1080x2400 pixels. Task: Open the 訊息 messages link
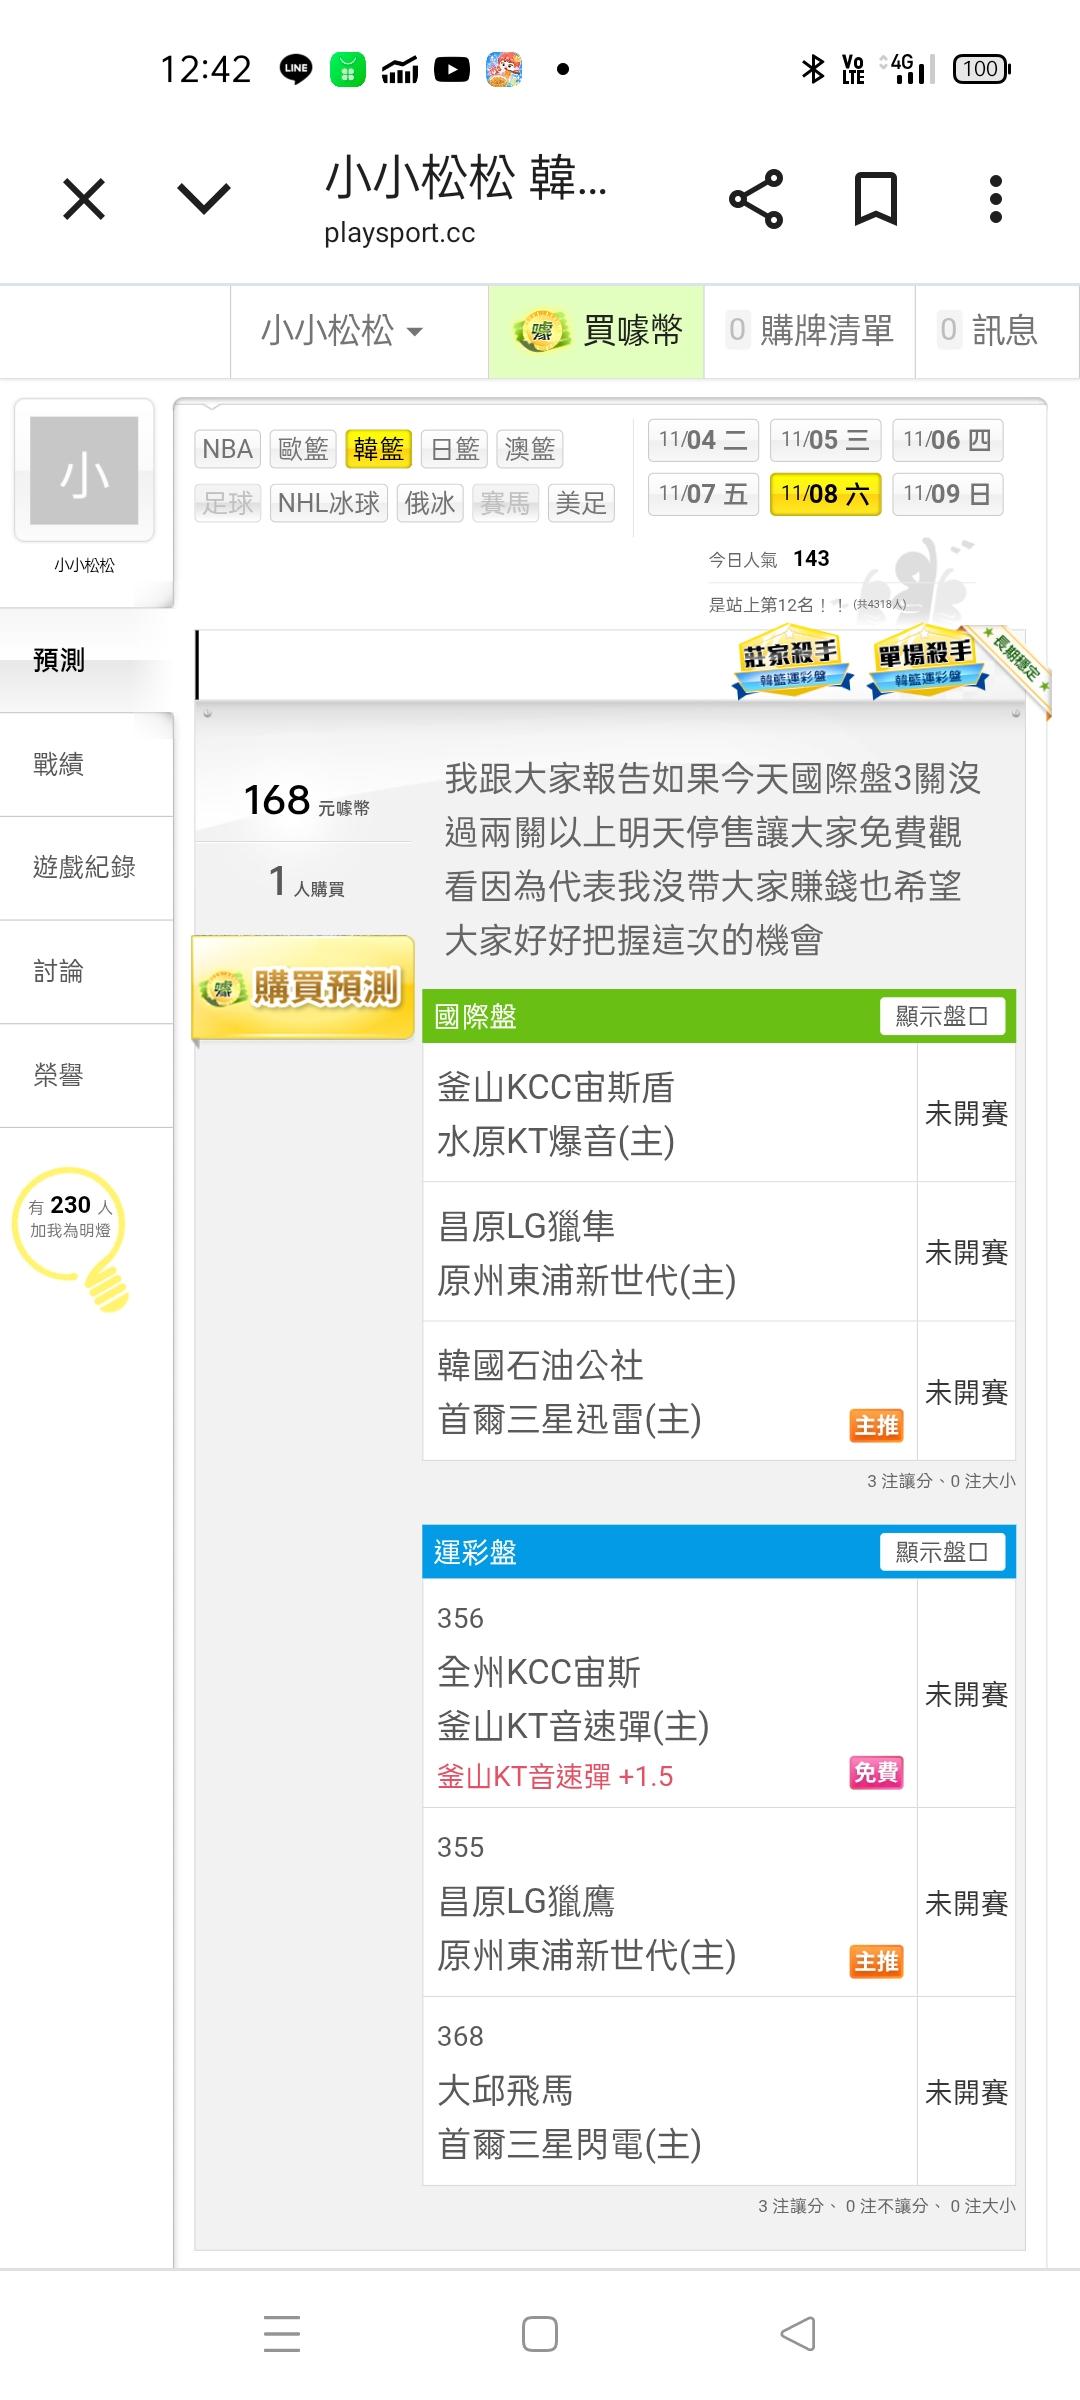coord(990,331)
